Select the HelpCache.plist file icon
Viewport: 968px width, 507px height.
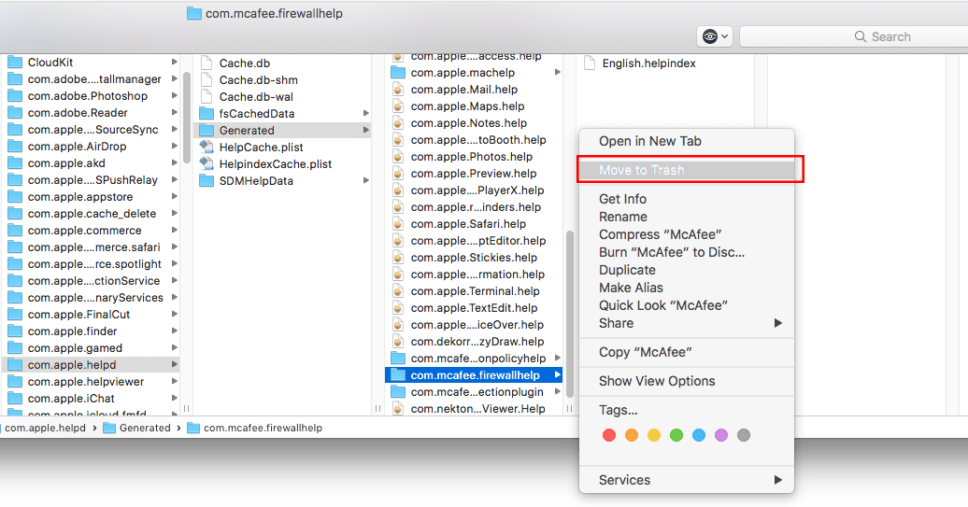click(x=207, y=147)
